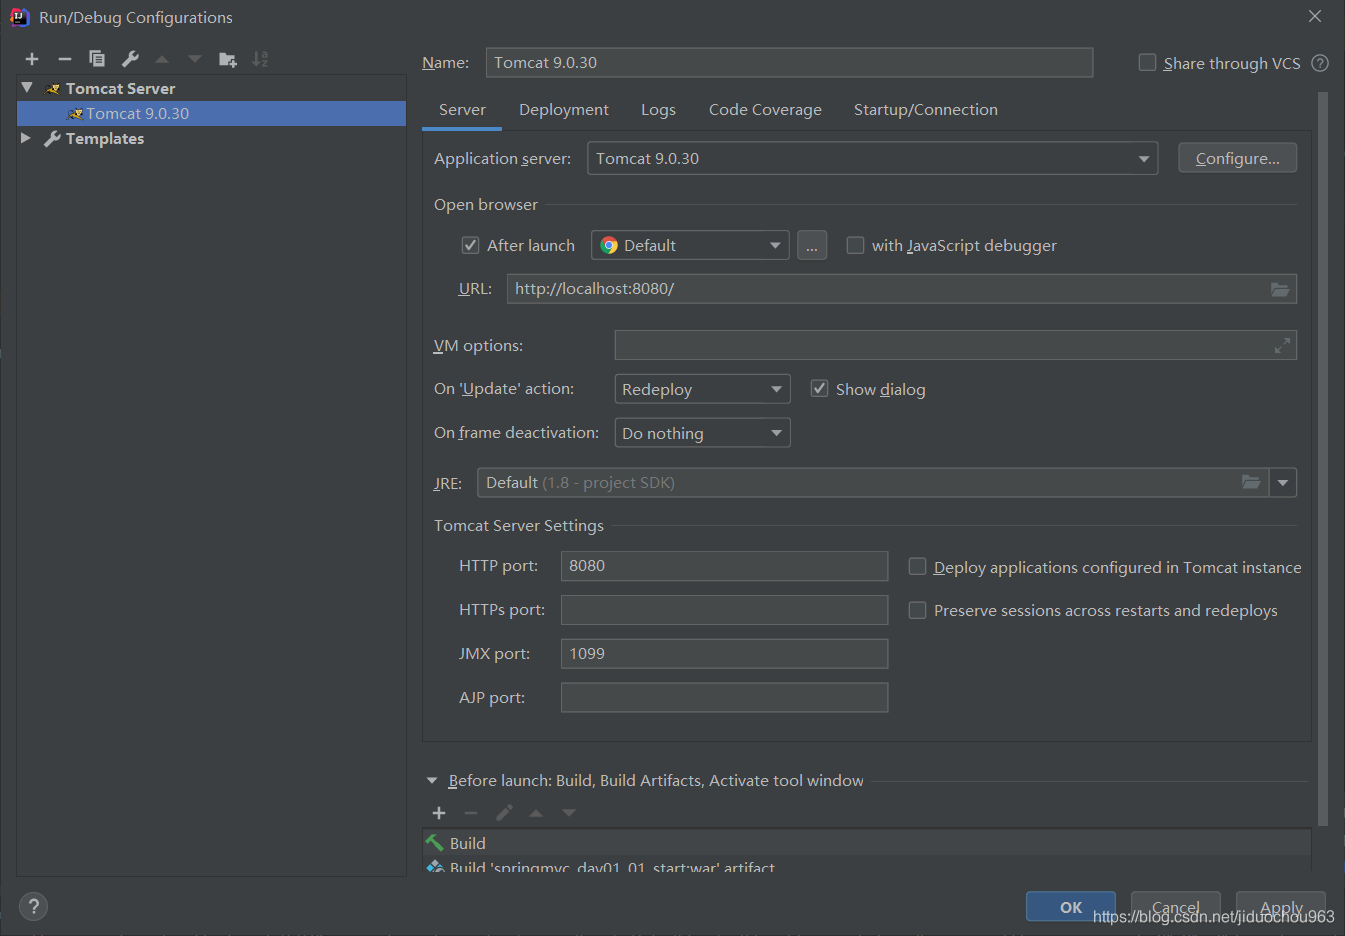Click browser selection ellipsis button

(812, 245)
